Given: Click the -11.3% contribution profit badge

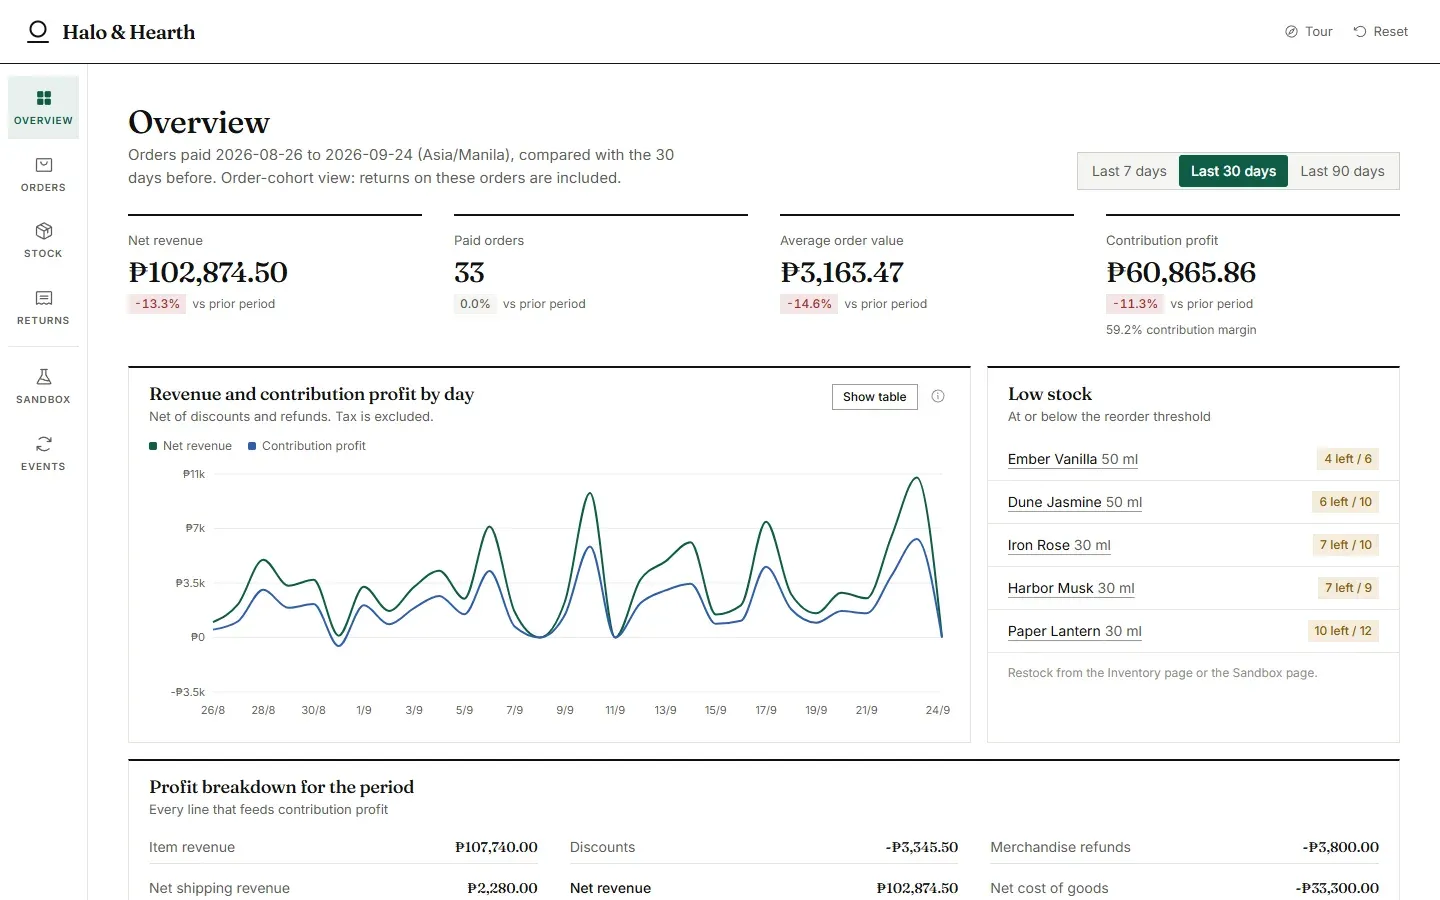Looking at the screenshot, I should tap(1135, 304).
